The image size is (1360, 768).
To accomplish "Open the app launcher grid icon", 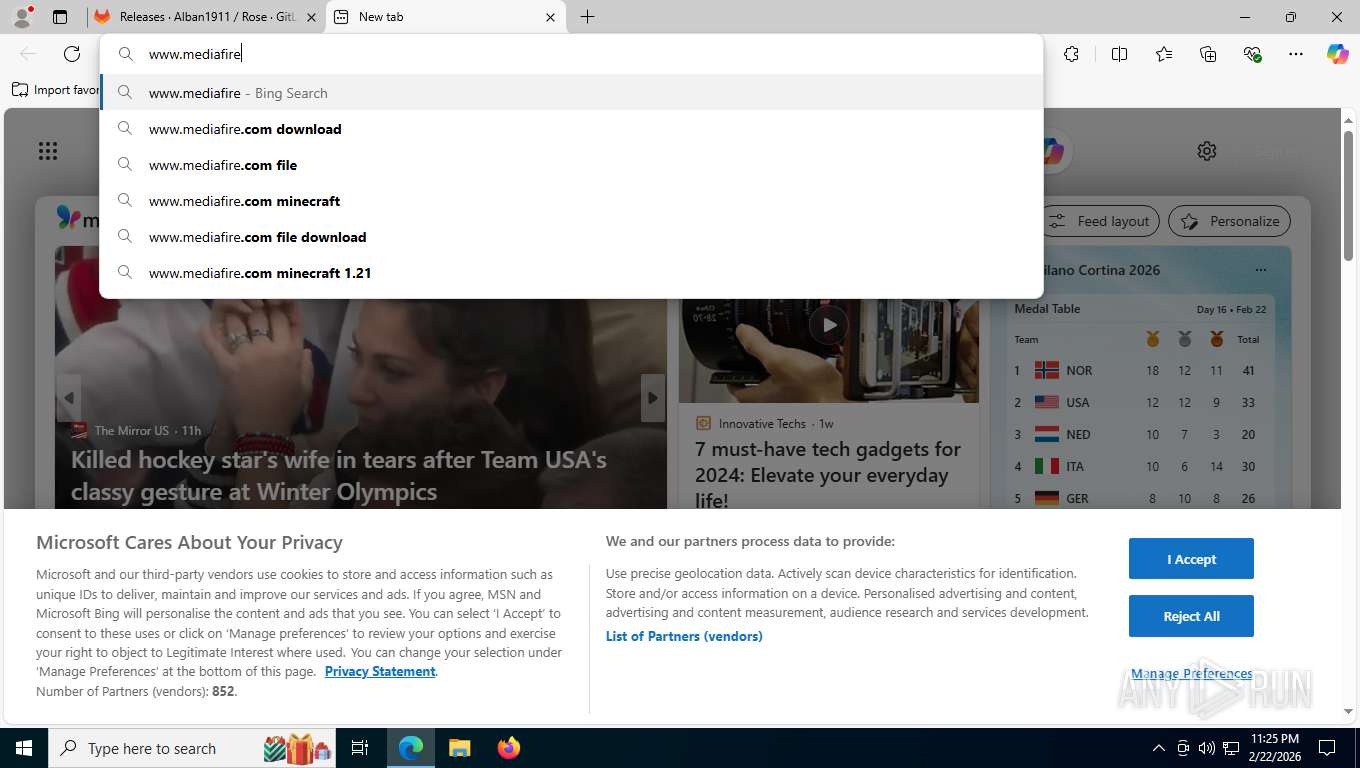I will [48, 151].
